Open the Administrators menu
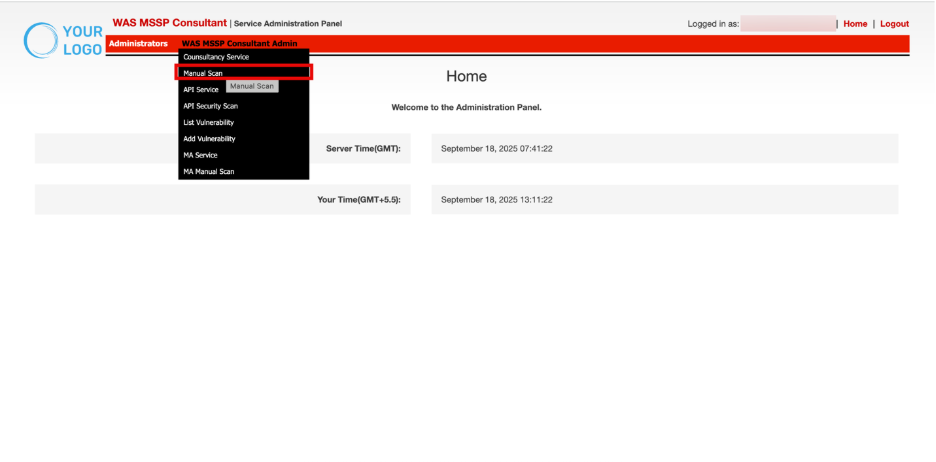Screen dimensions: 936x462 point(138,44)
